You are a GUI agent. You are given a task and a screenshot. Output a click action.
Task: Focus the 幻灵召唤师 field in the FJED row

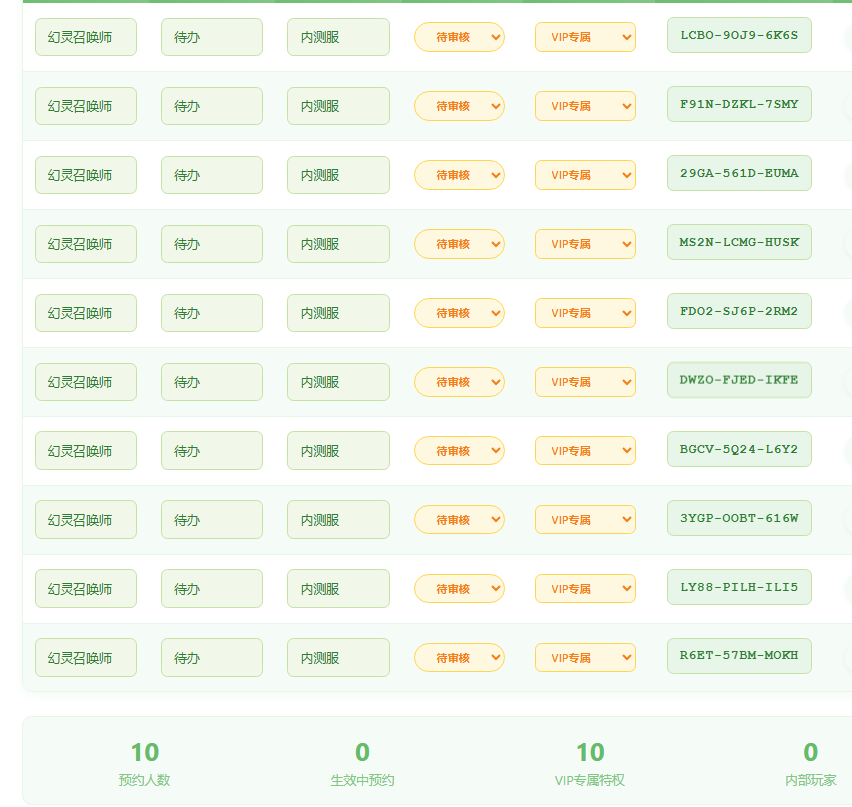(86, 382)
